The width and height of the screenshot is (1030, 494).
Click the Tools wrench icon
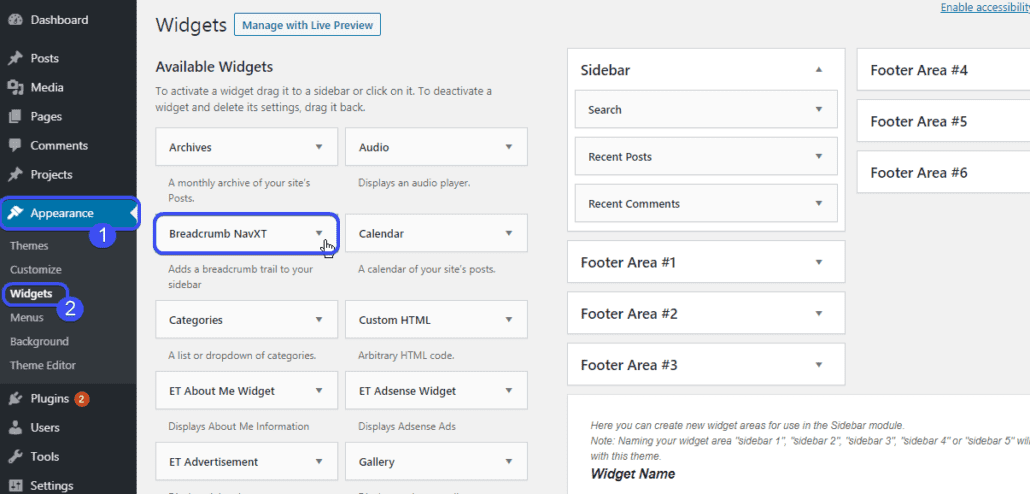[15, 457]
